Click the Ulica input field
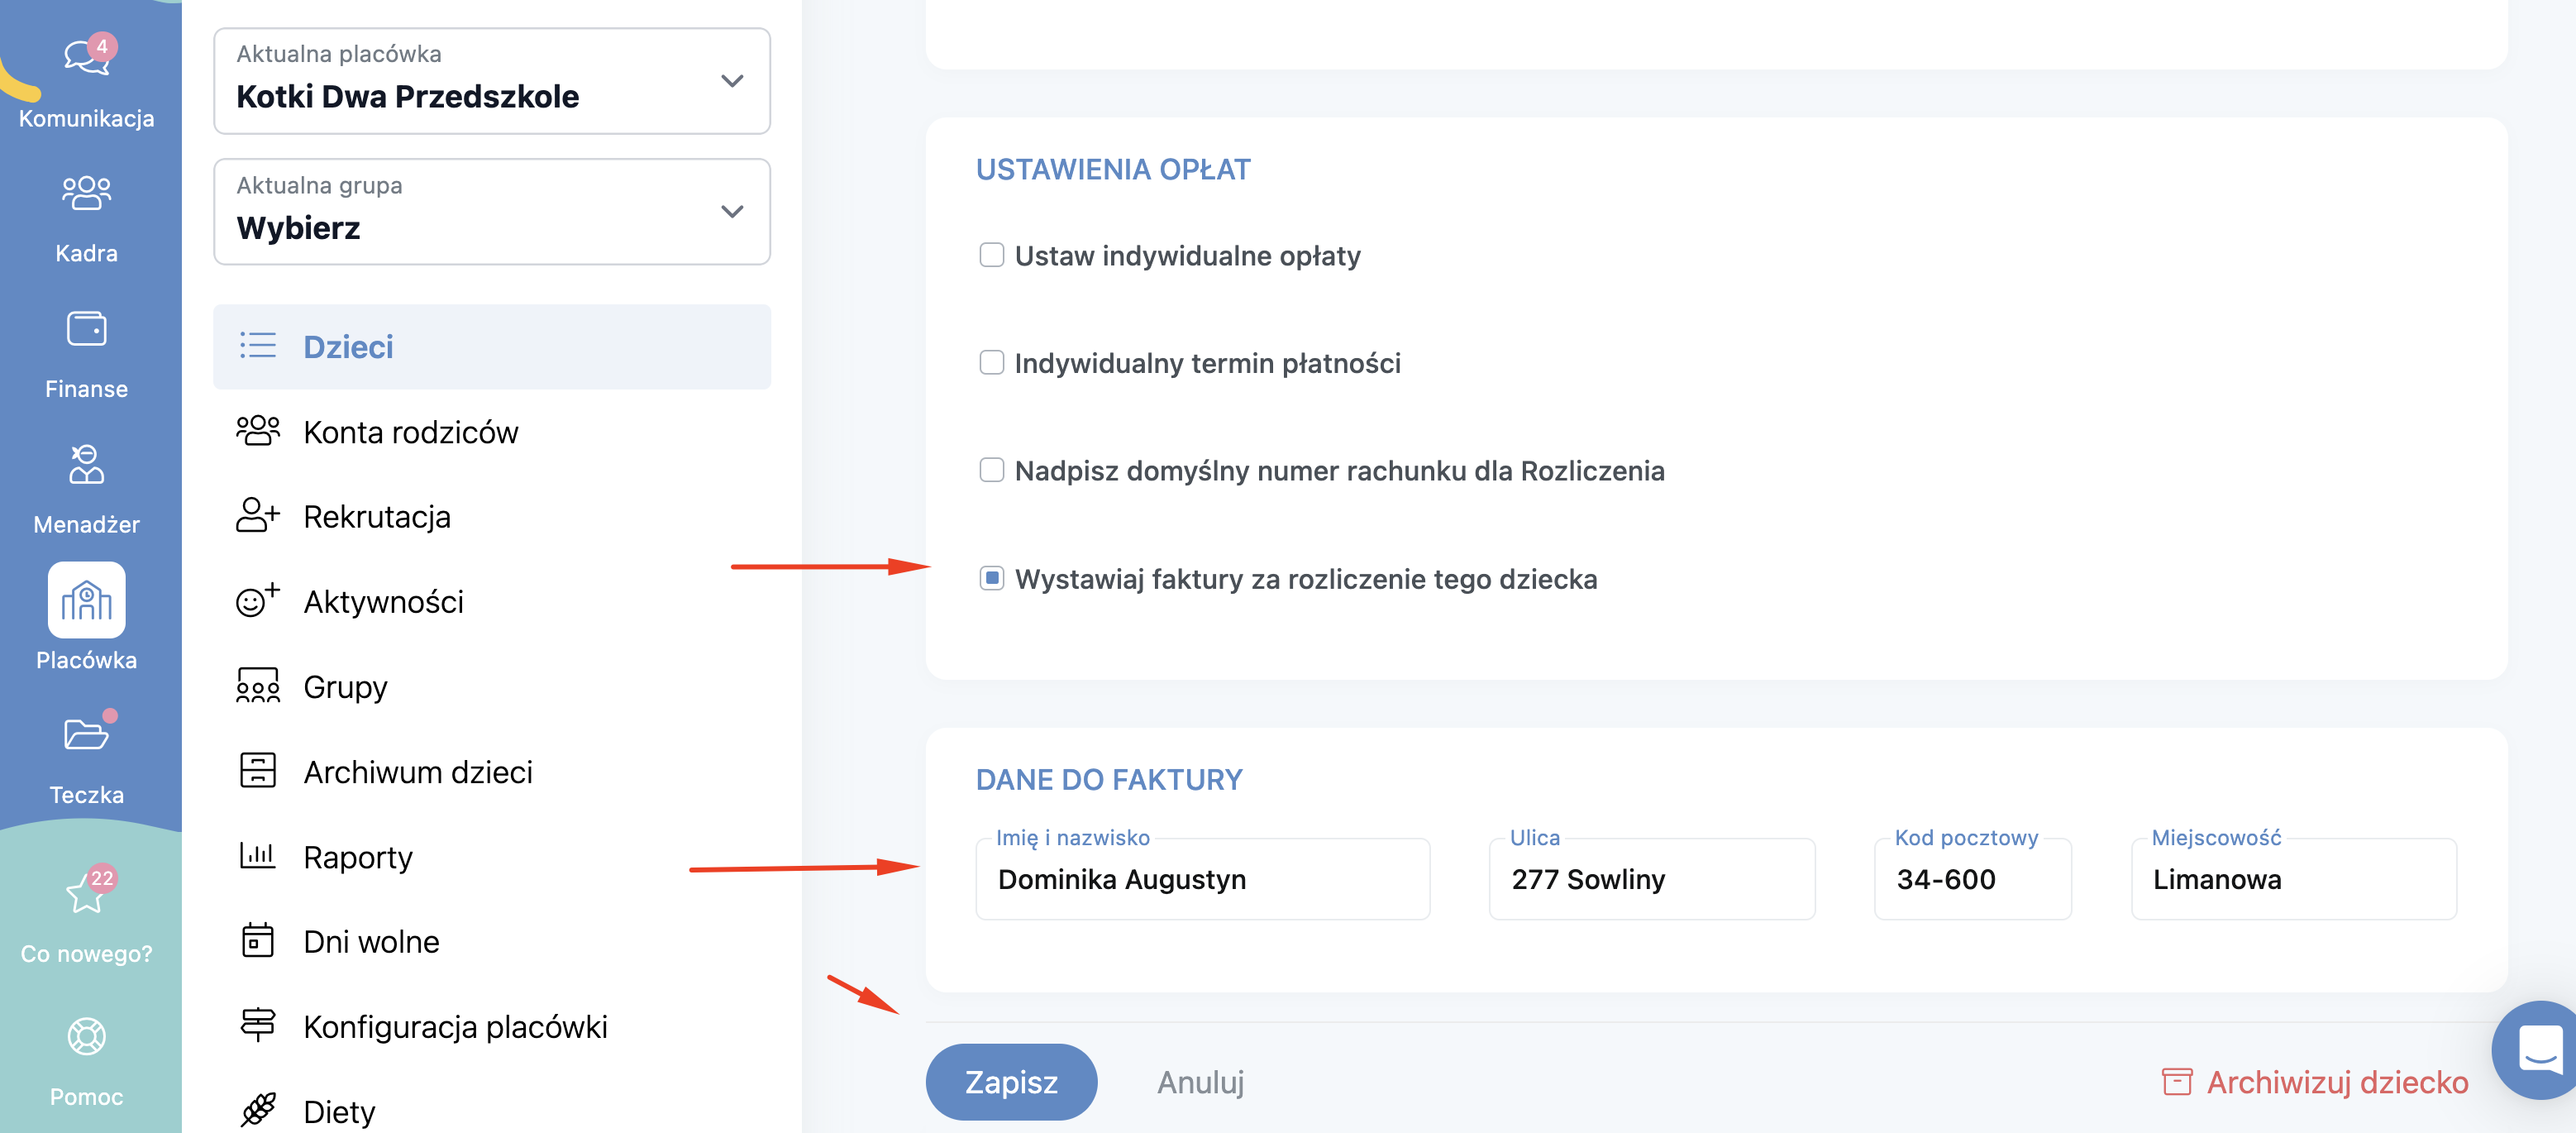 click(1652, 879)
